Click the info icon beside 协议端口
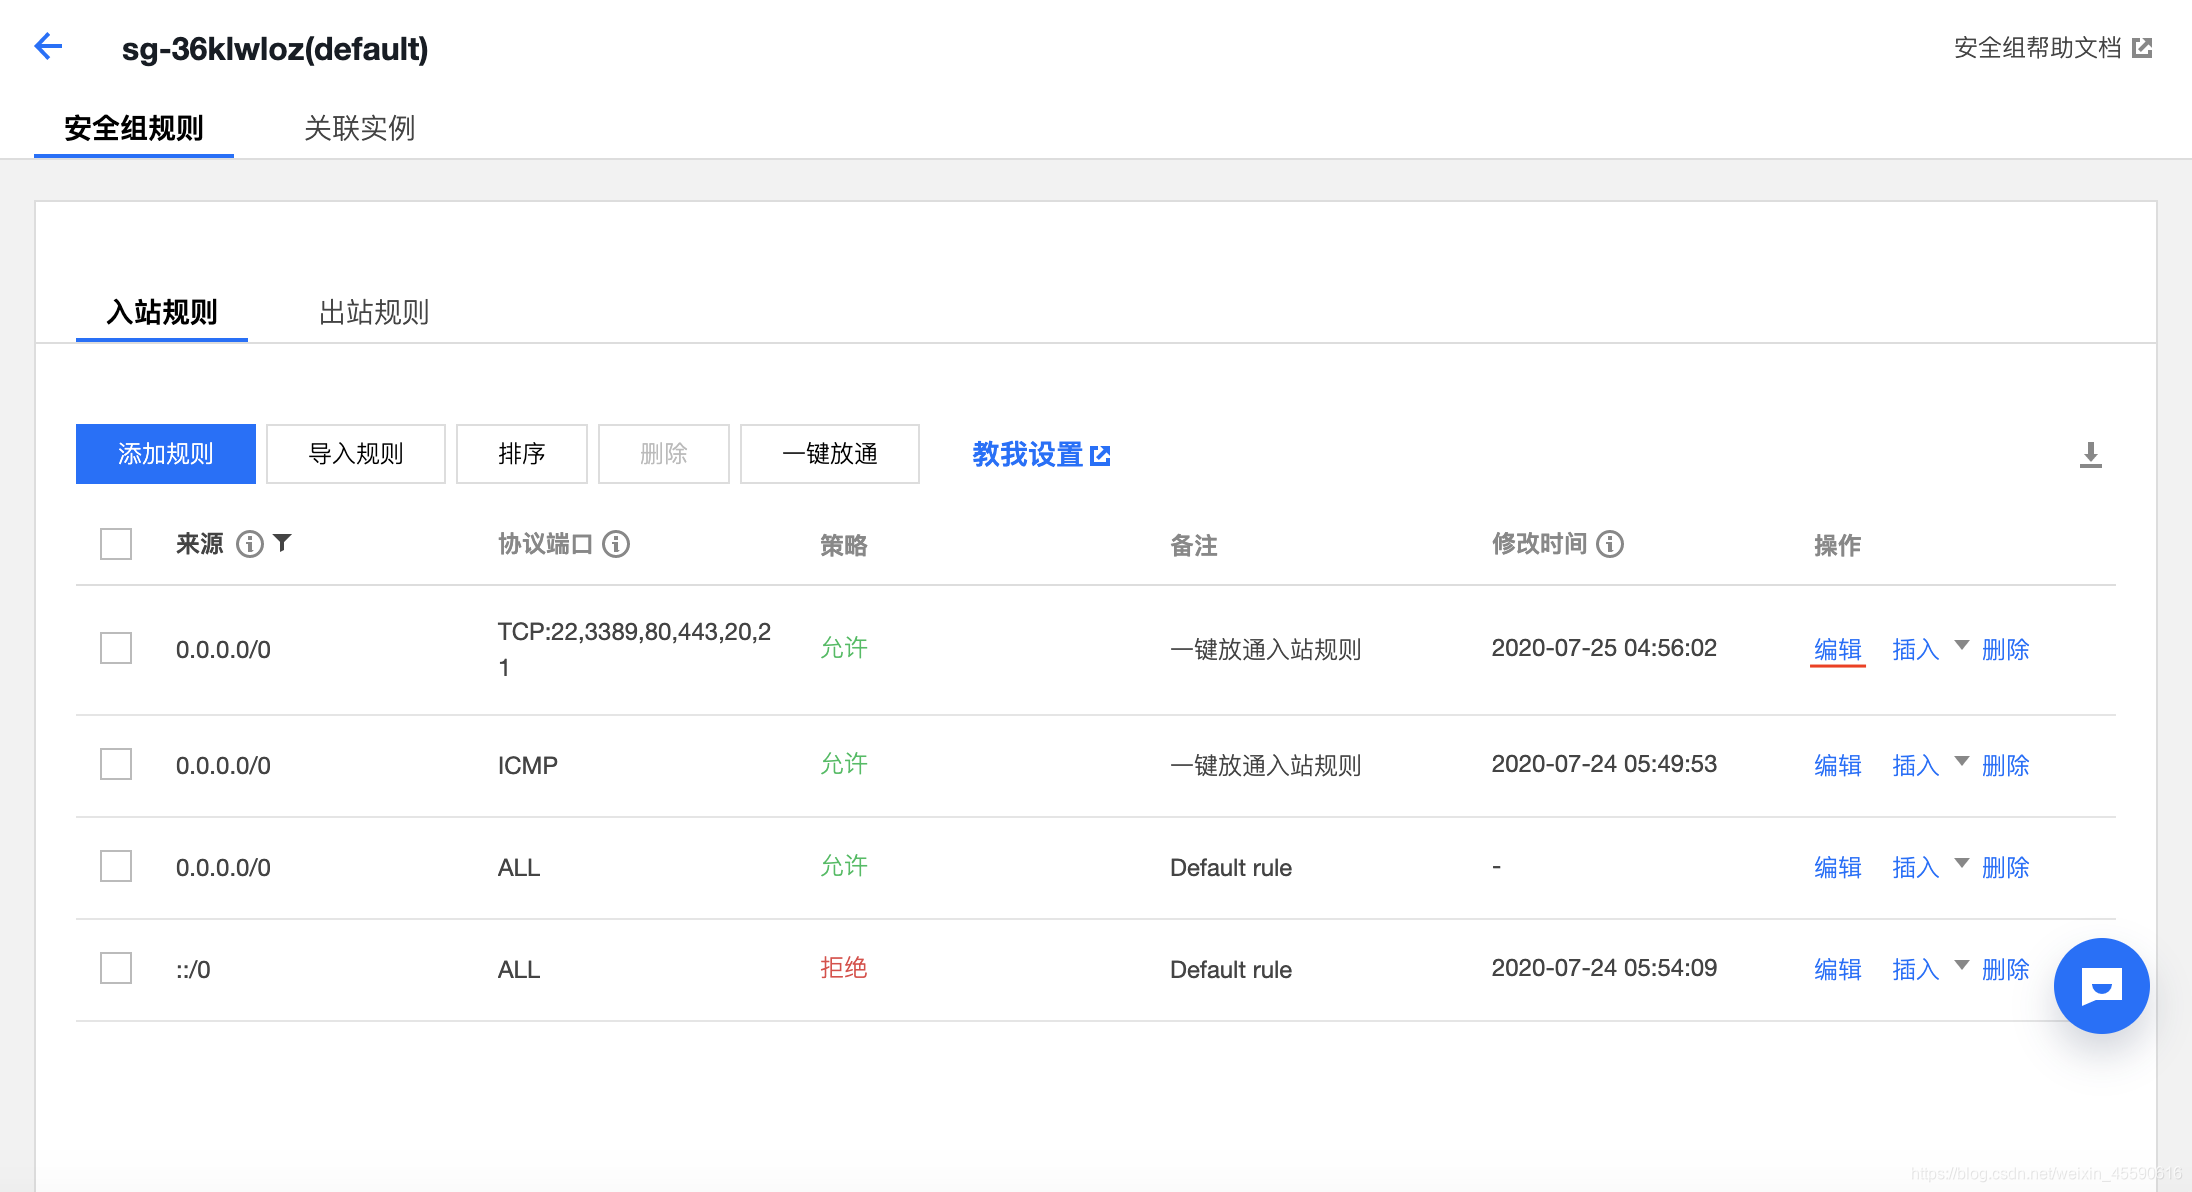The width and height of the screenshot is (2192, 1192). (616, 544)
